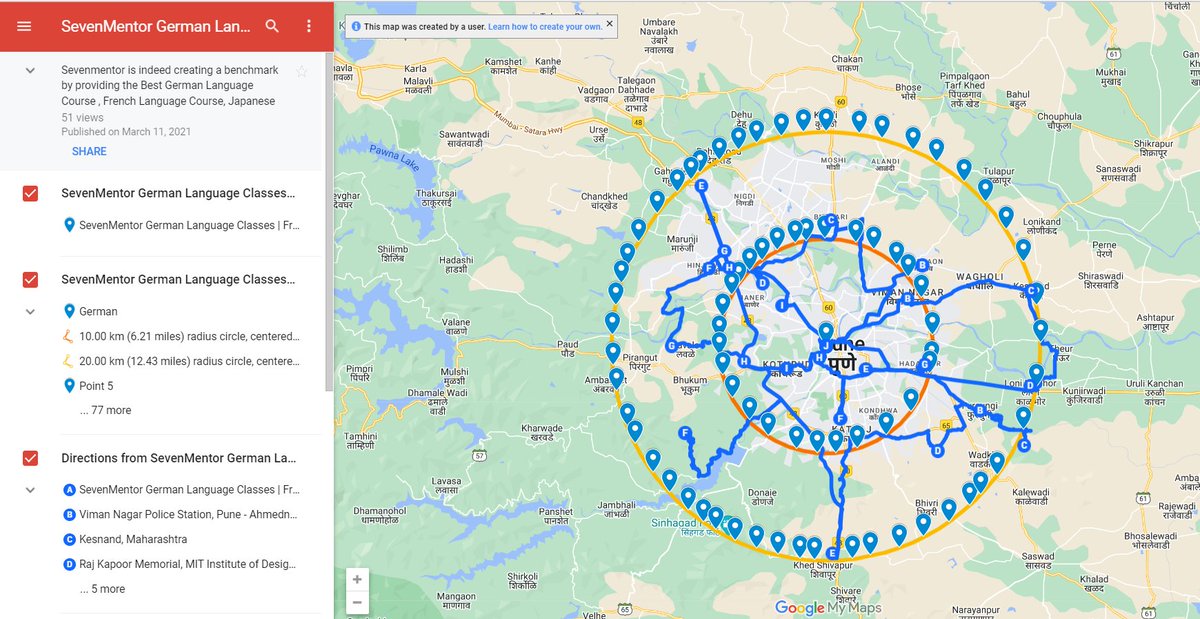This screenshot has height=619, width=1200.
Task: Click the pin icon next to 'German'
Action: click(69, 311)
